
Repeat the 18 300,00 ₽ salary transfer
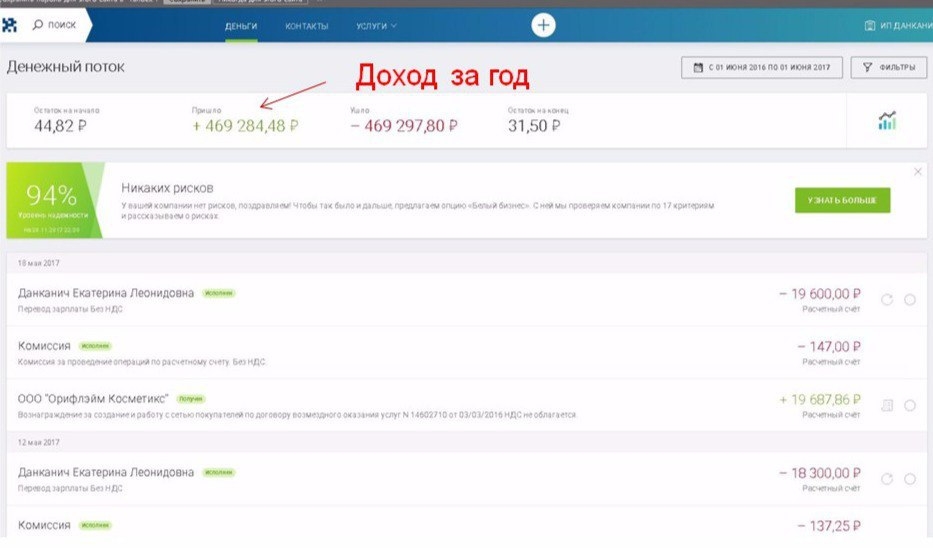[886, 479]
